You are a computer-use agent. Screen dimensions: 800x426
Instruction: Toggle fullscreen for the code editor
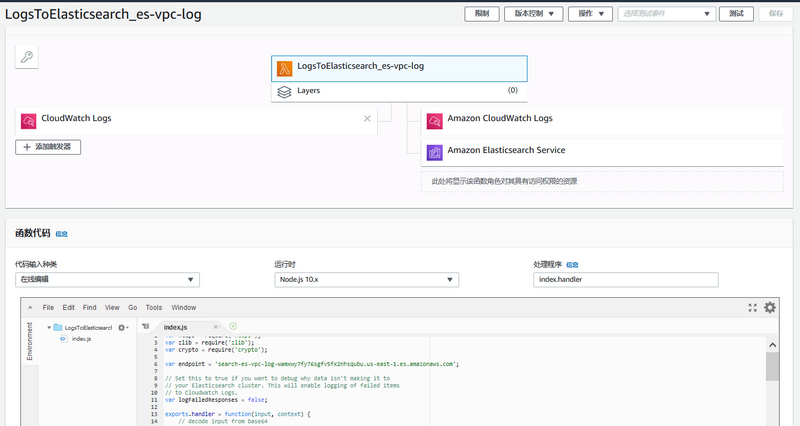click(x=753, y=308)
